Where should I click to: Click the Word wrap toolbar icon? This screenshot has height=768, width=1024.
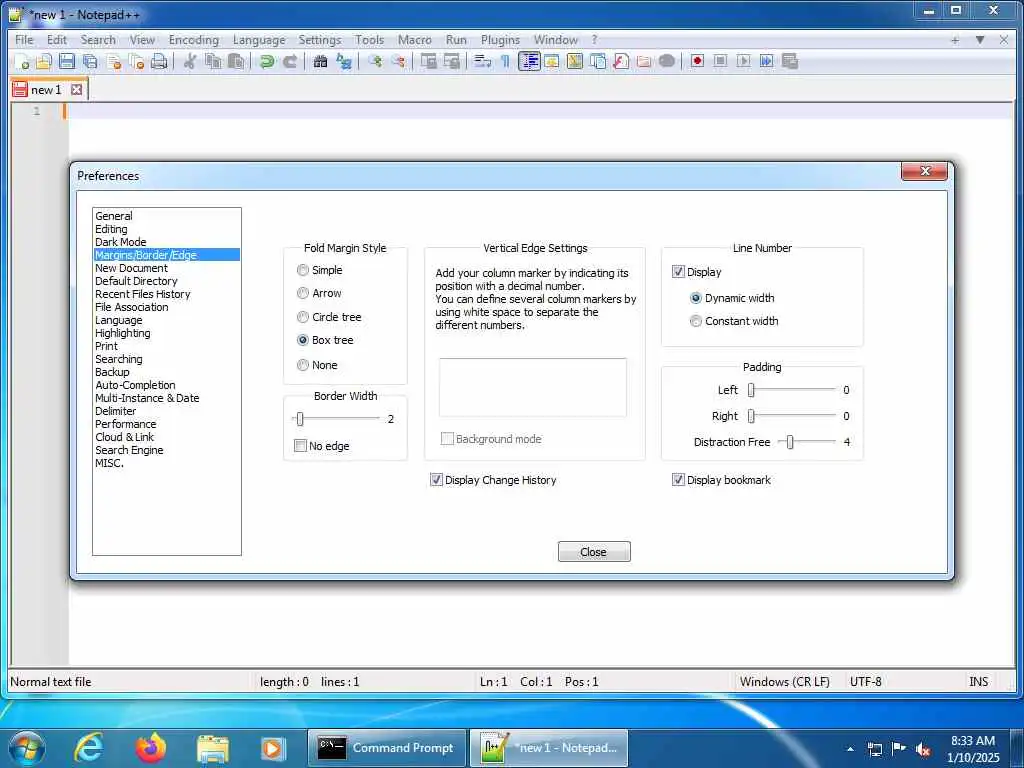click(x=482, y=61)
